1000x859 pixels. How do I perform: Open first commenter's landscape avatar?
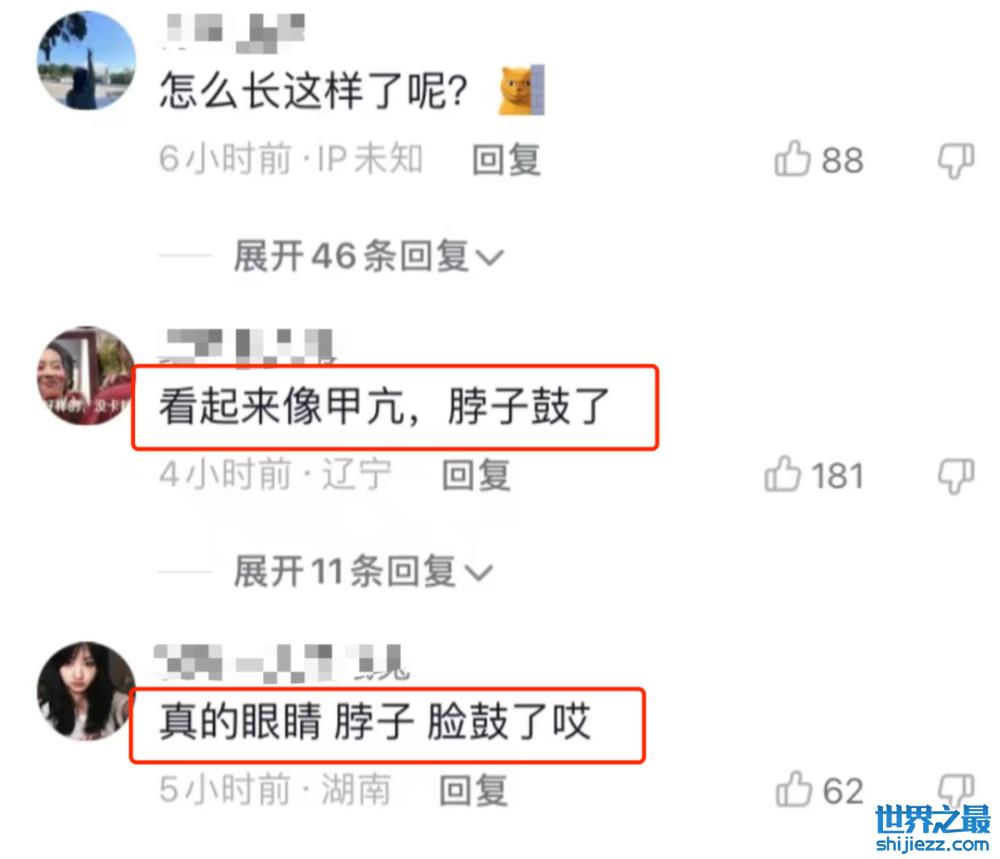(87, 61)
